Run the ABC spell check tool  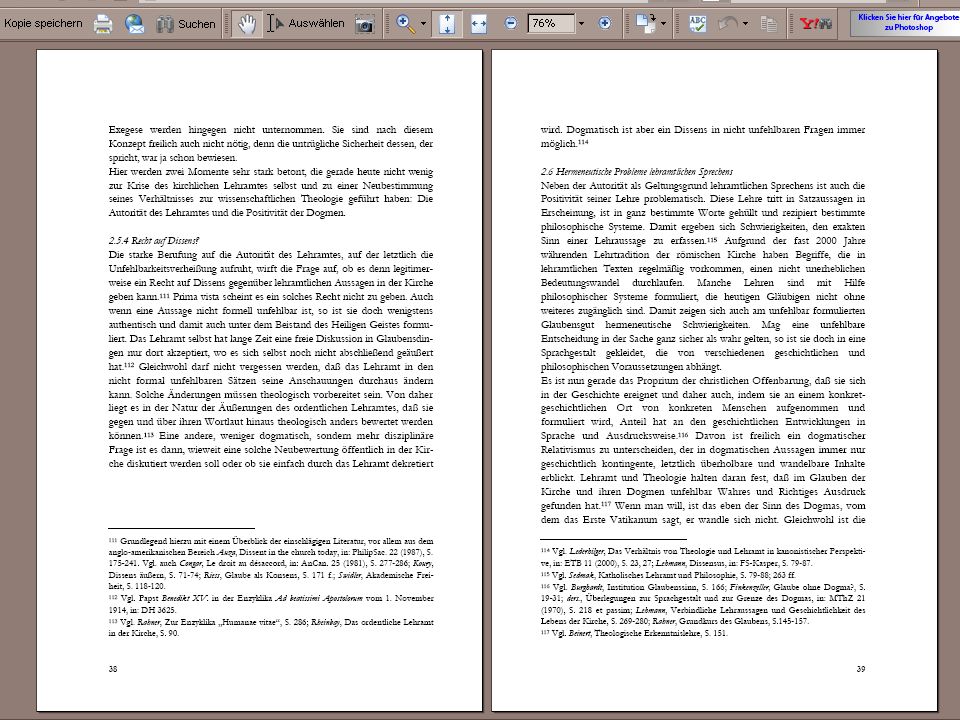click(698, 24)
